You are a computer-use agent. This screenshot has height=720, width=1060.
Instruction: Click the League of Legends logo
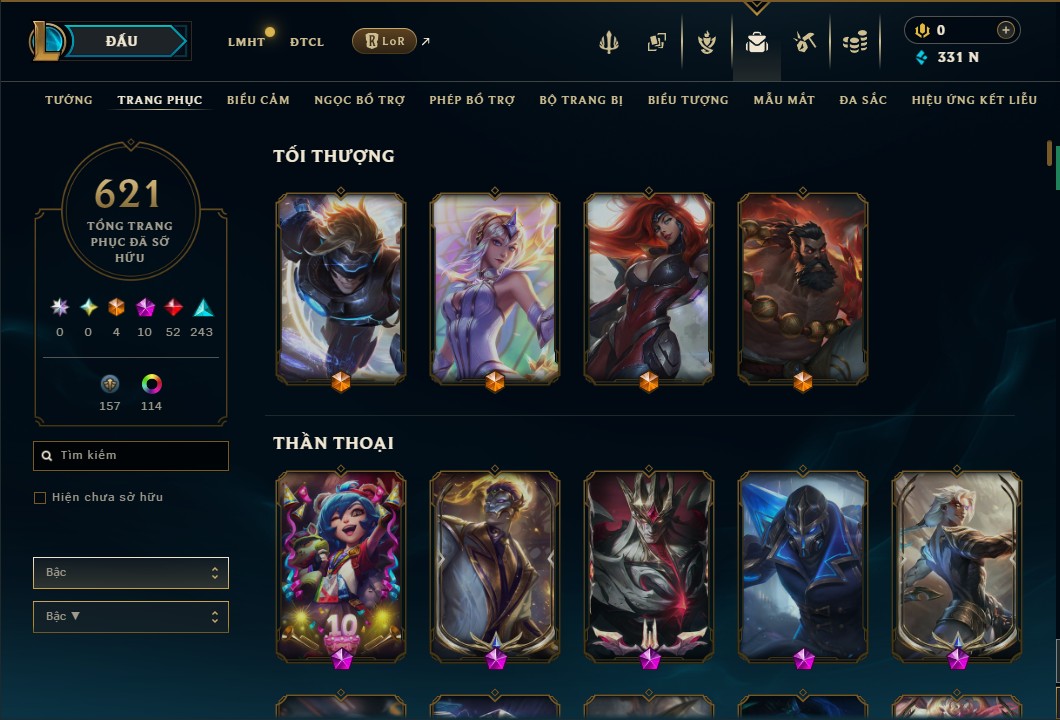coord(46,41)
